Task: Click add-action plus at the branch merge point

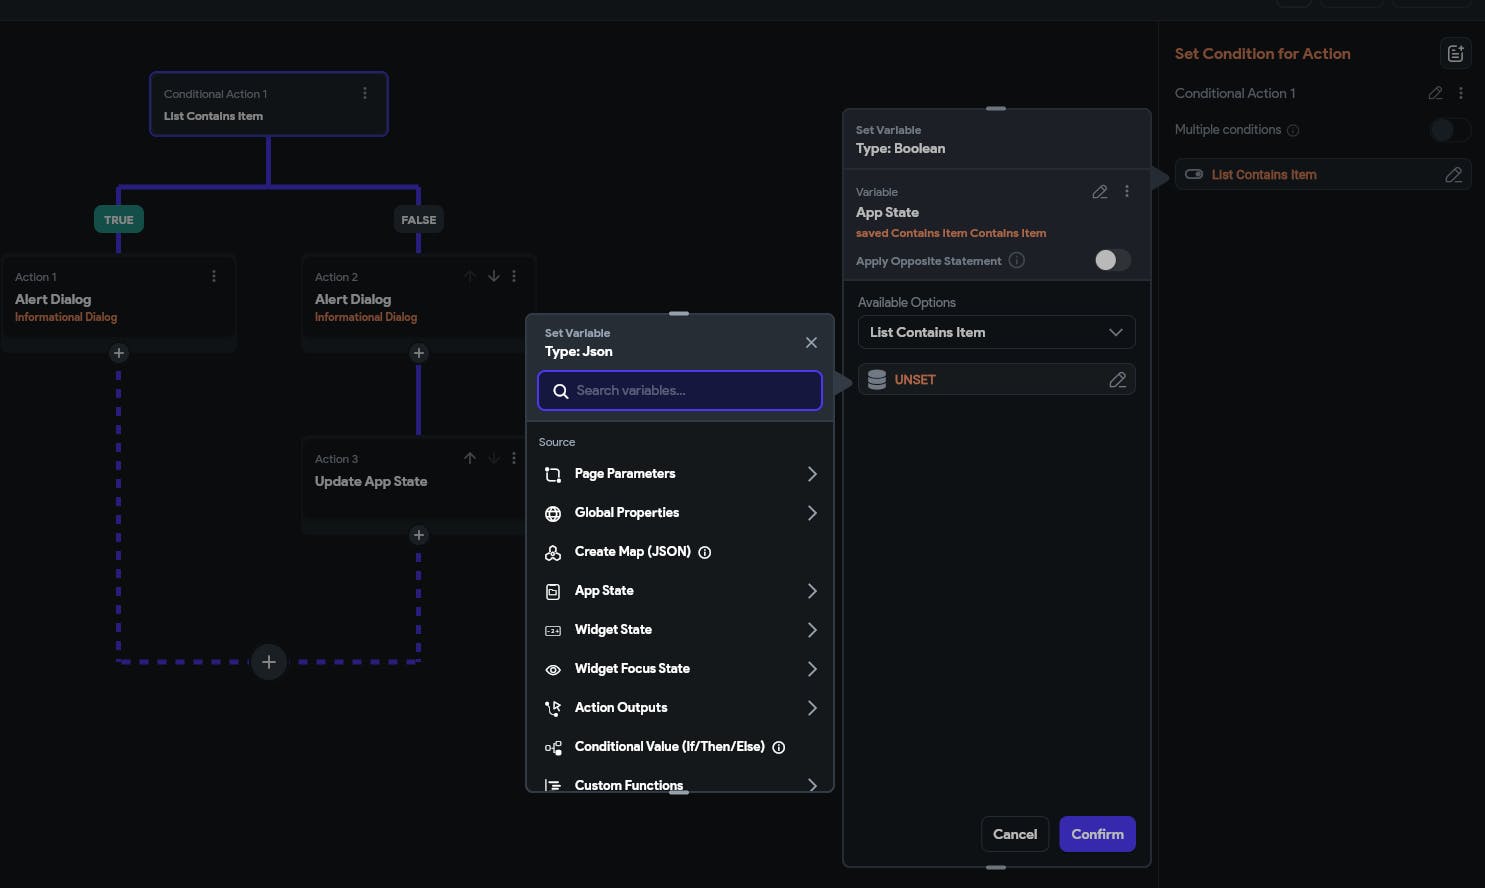Action: [x=268, y=662]
